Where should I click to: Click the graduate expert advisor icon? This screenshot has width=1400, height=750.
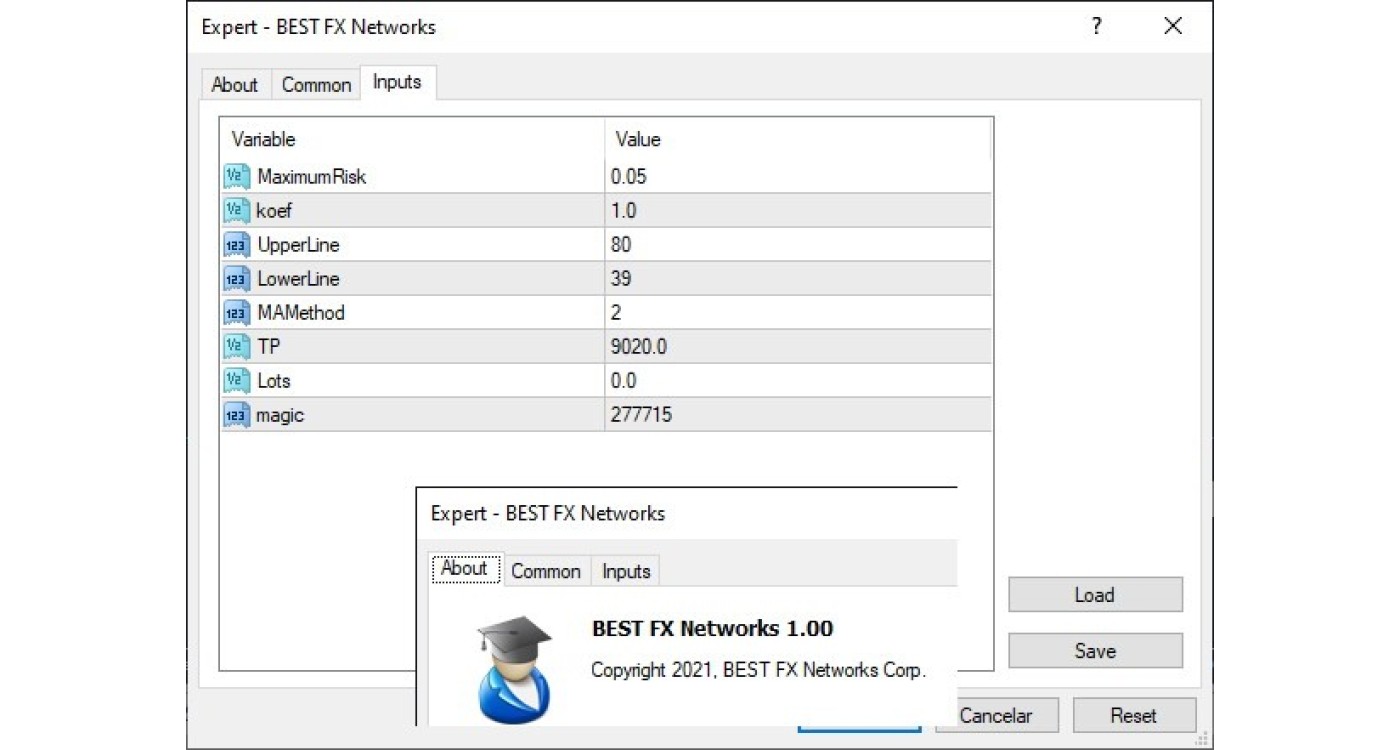pos(514,668)
